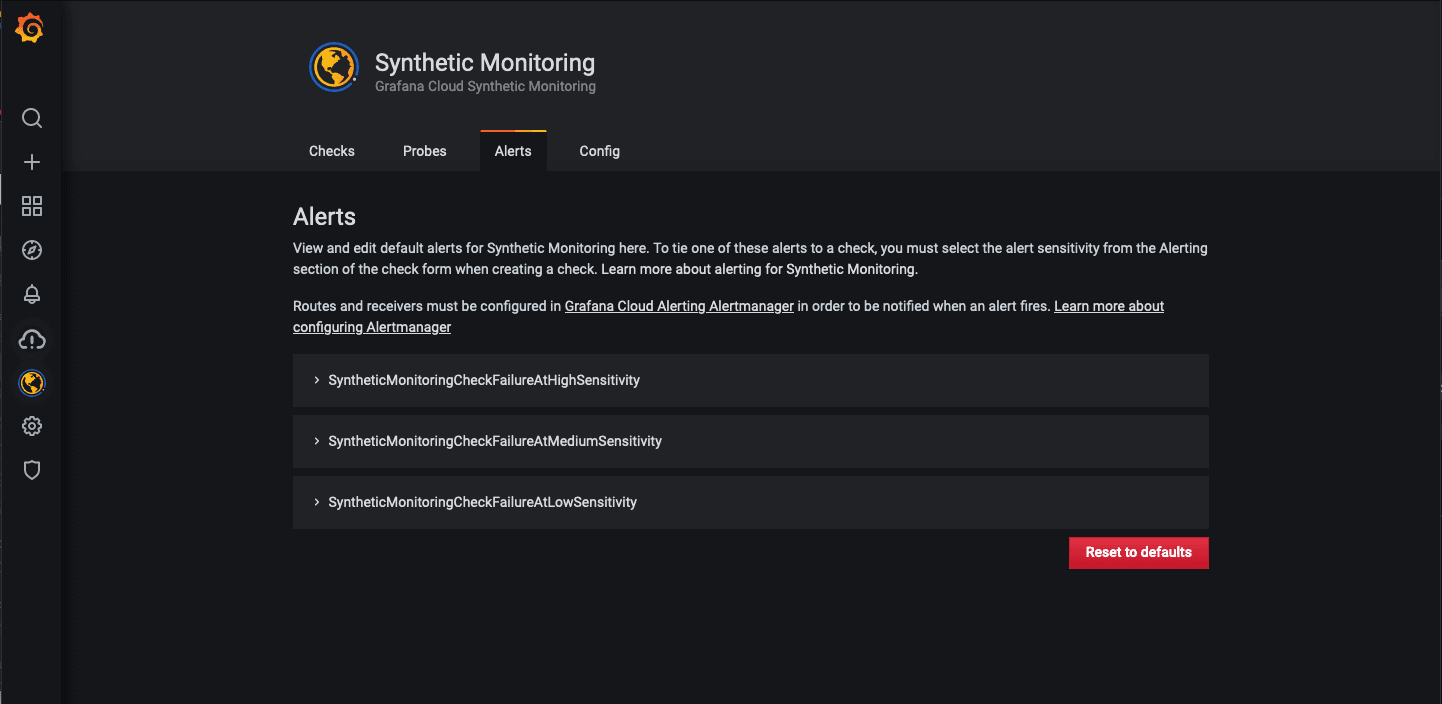Expand SyntheticMonitoringCheckFailureAtLowSensitivity alert
The height and width of the screenshot is (704, 1442).
click(482, 502)
